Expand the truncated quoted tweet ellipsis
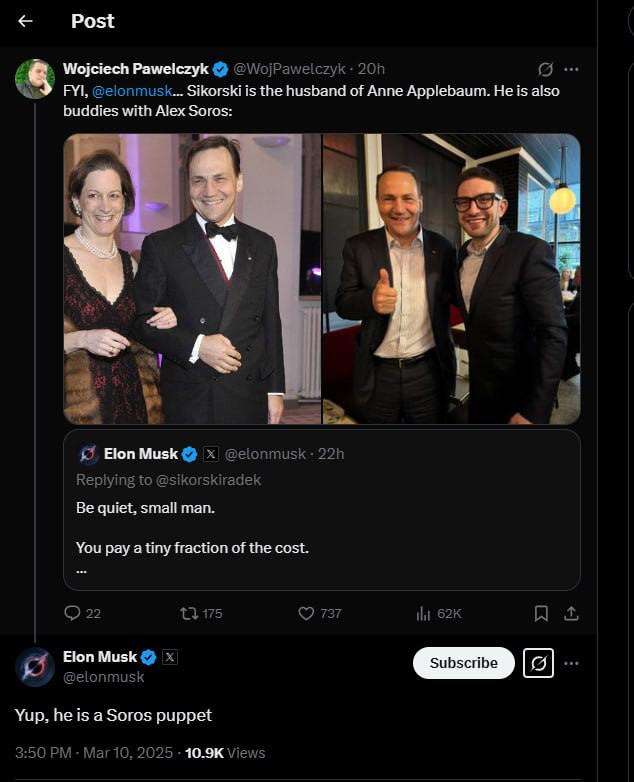Image resolution: width=634 pixels, height=782 pixels. 81,570
